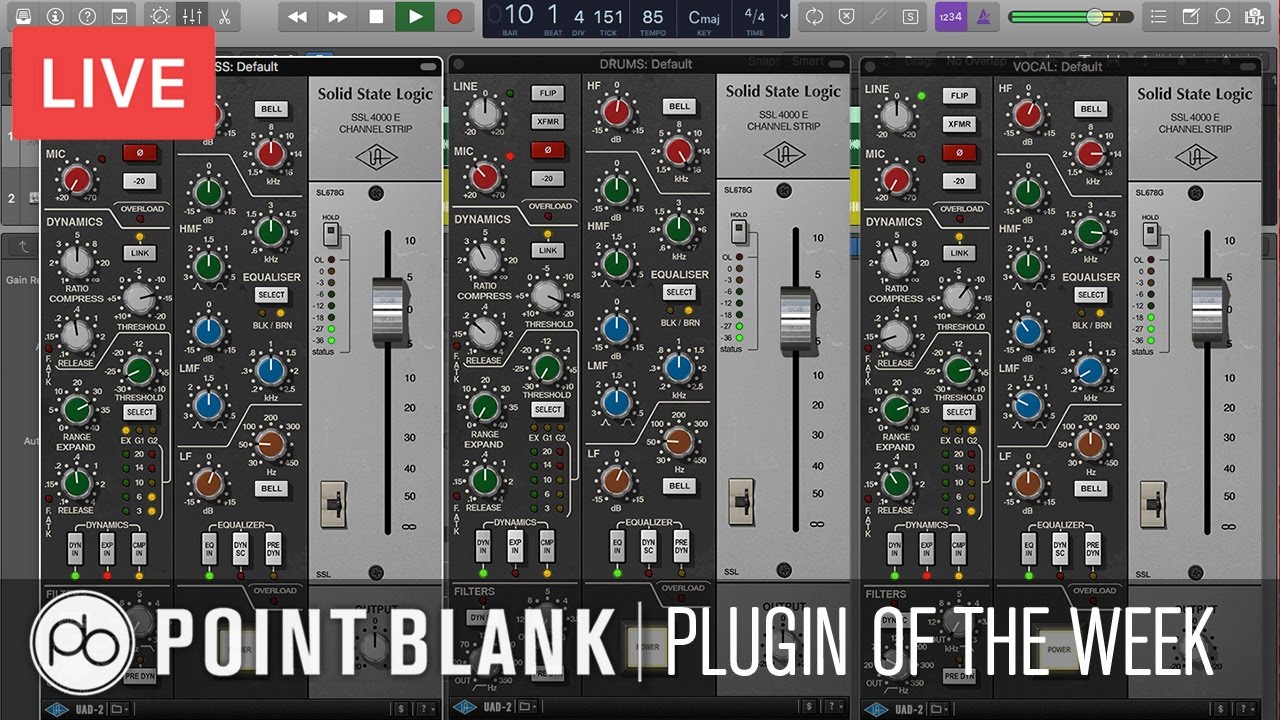Click the Rewind transport button
The height and width of the screenshot is (720, 1280).
(x=297, y=16)
